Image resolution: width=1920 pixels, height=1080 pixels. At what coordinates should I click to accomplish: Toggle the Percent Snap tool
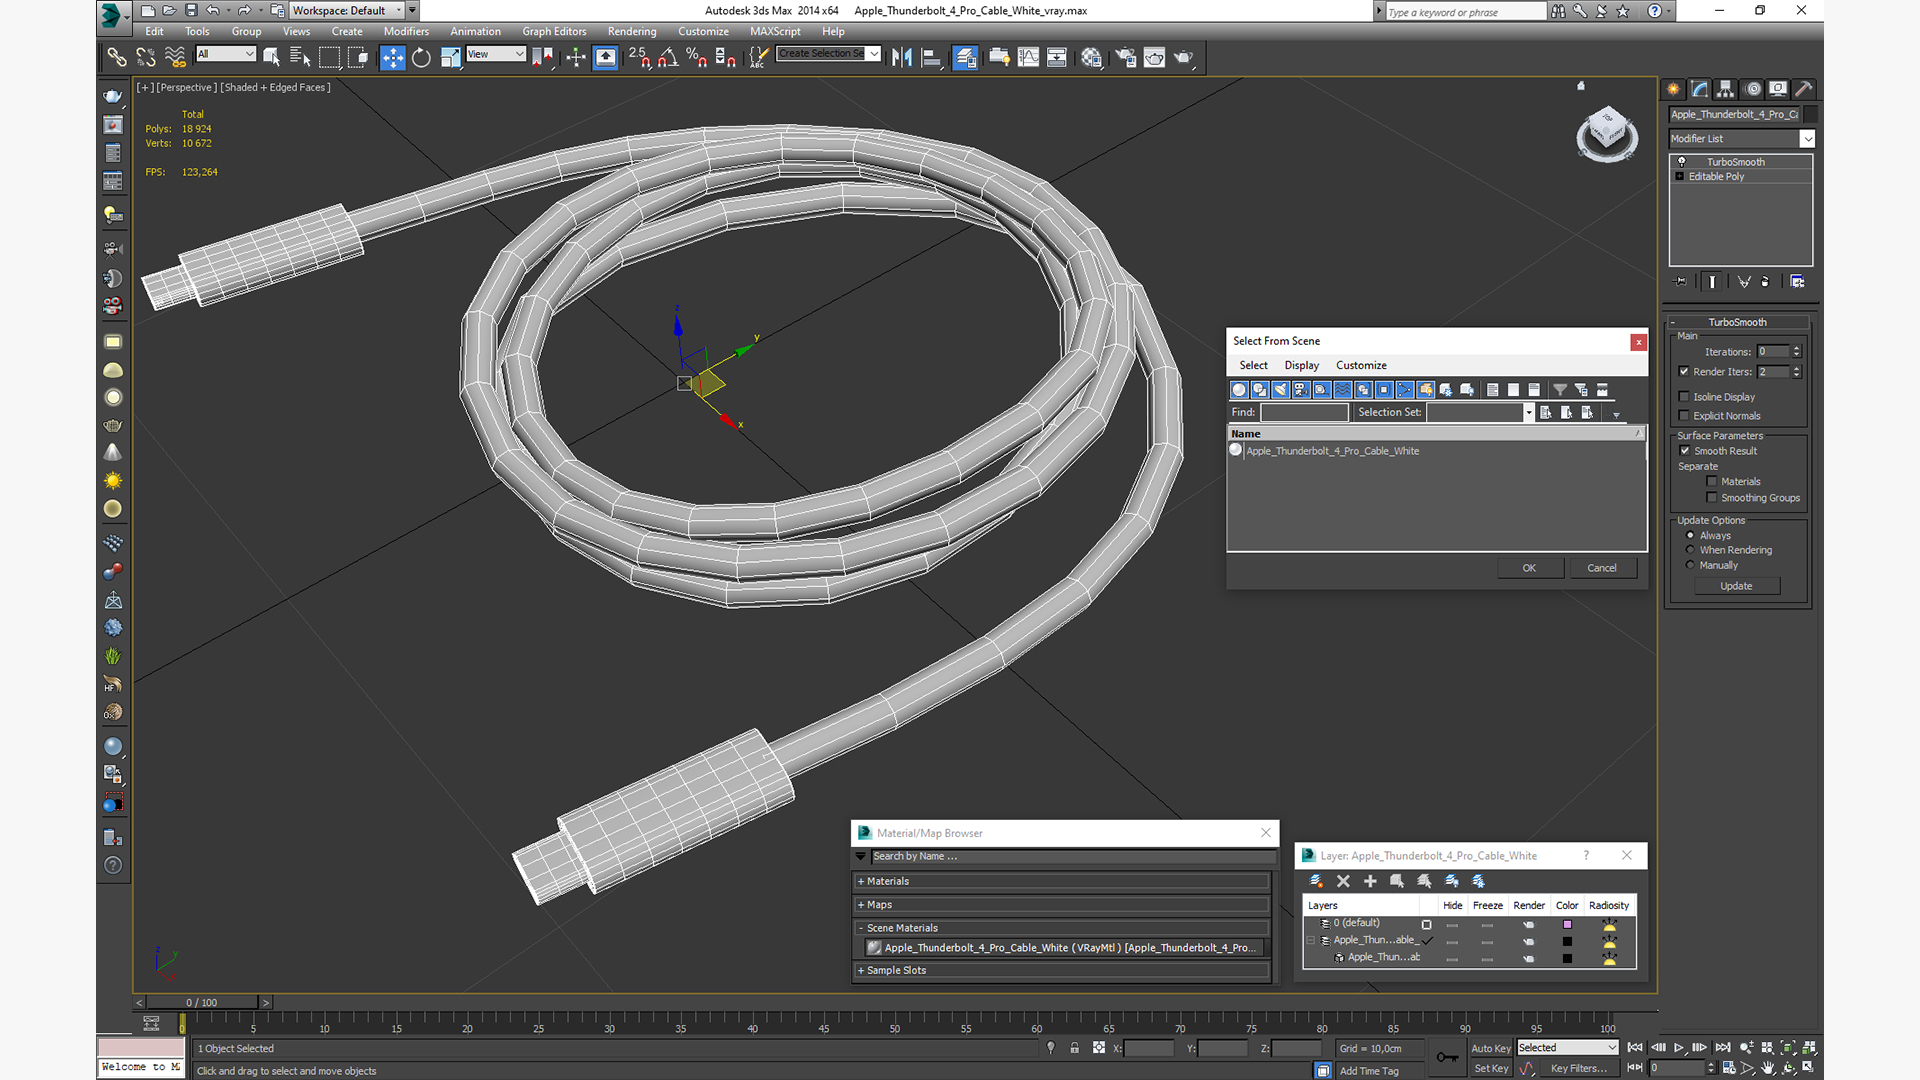[697, 57]
